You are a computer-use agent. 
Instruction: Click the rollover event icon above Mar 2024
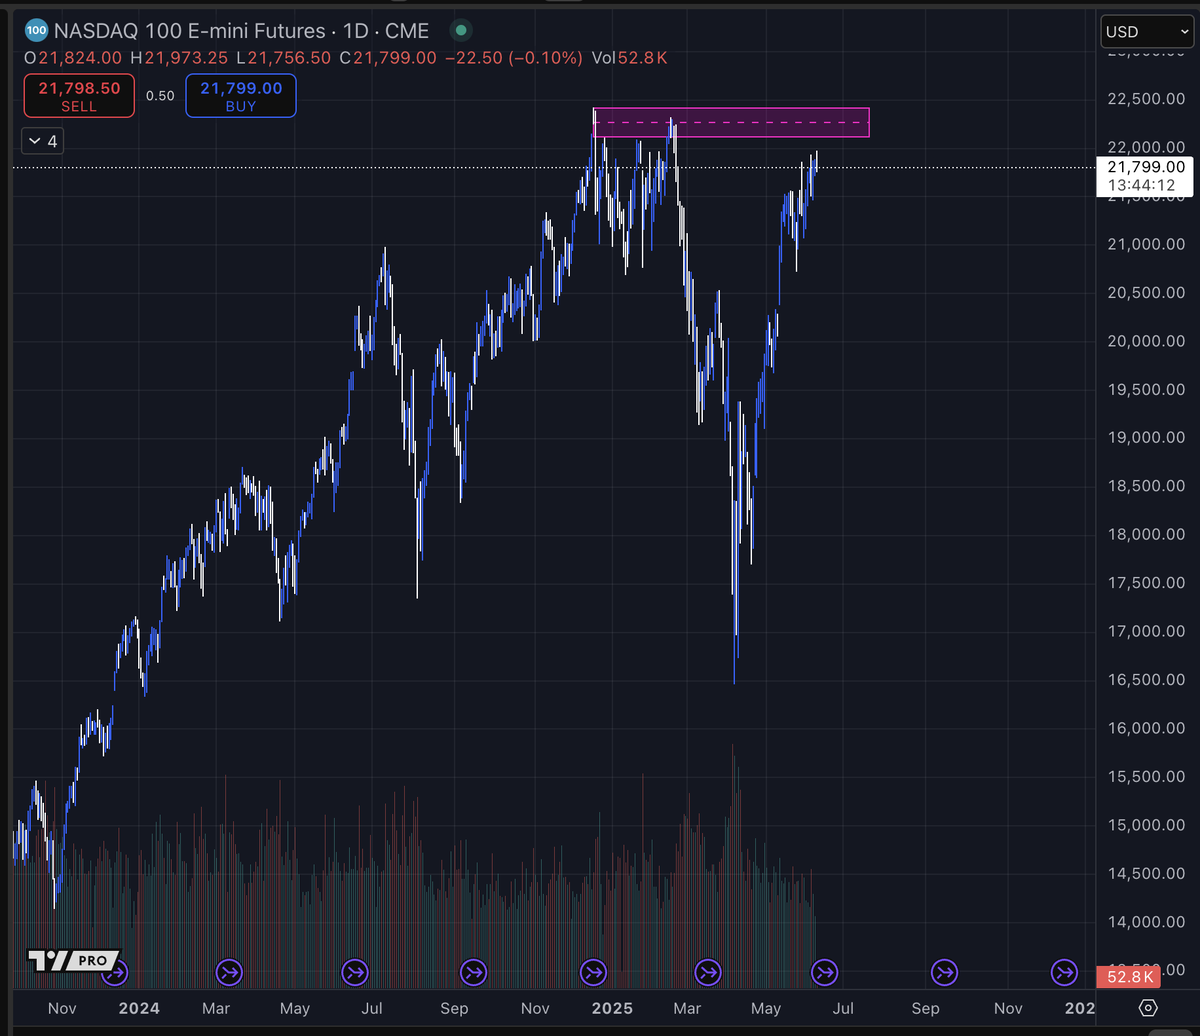[x=230, y=972]
